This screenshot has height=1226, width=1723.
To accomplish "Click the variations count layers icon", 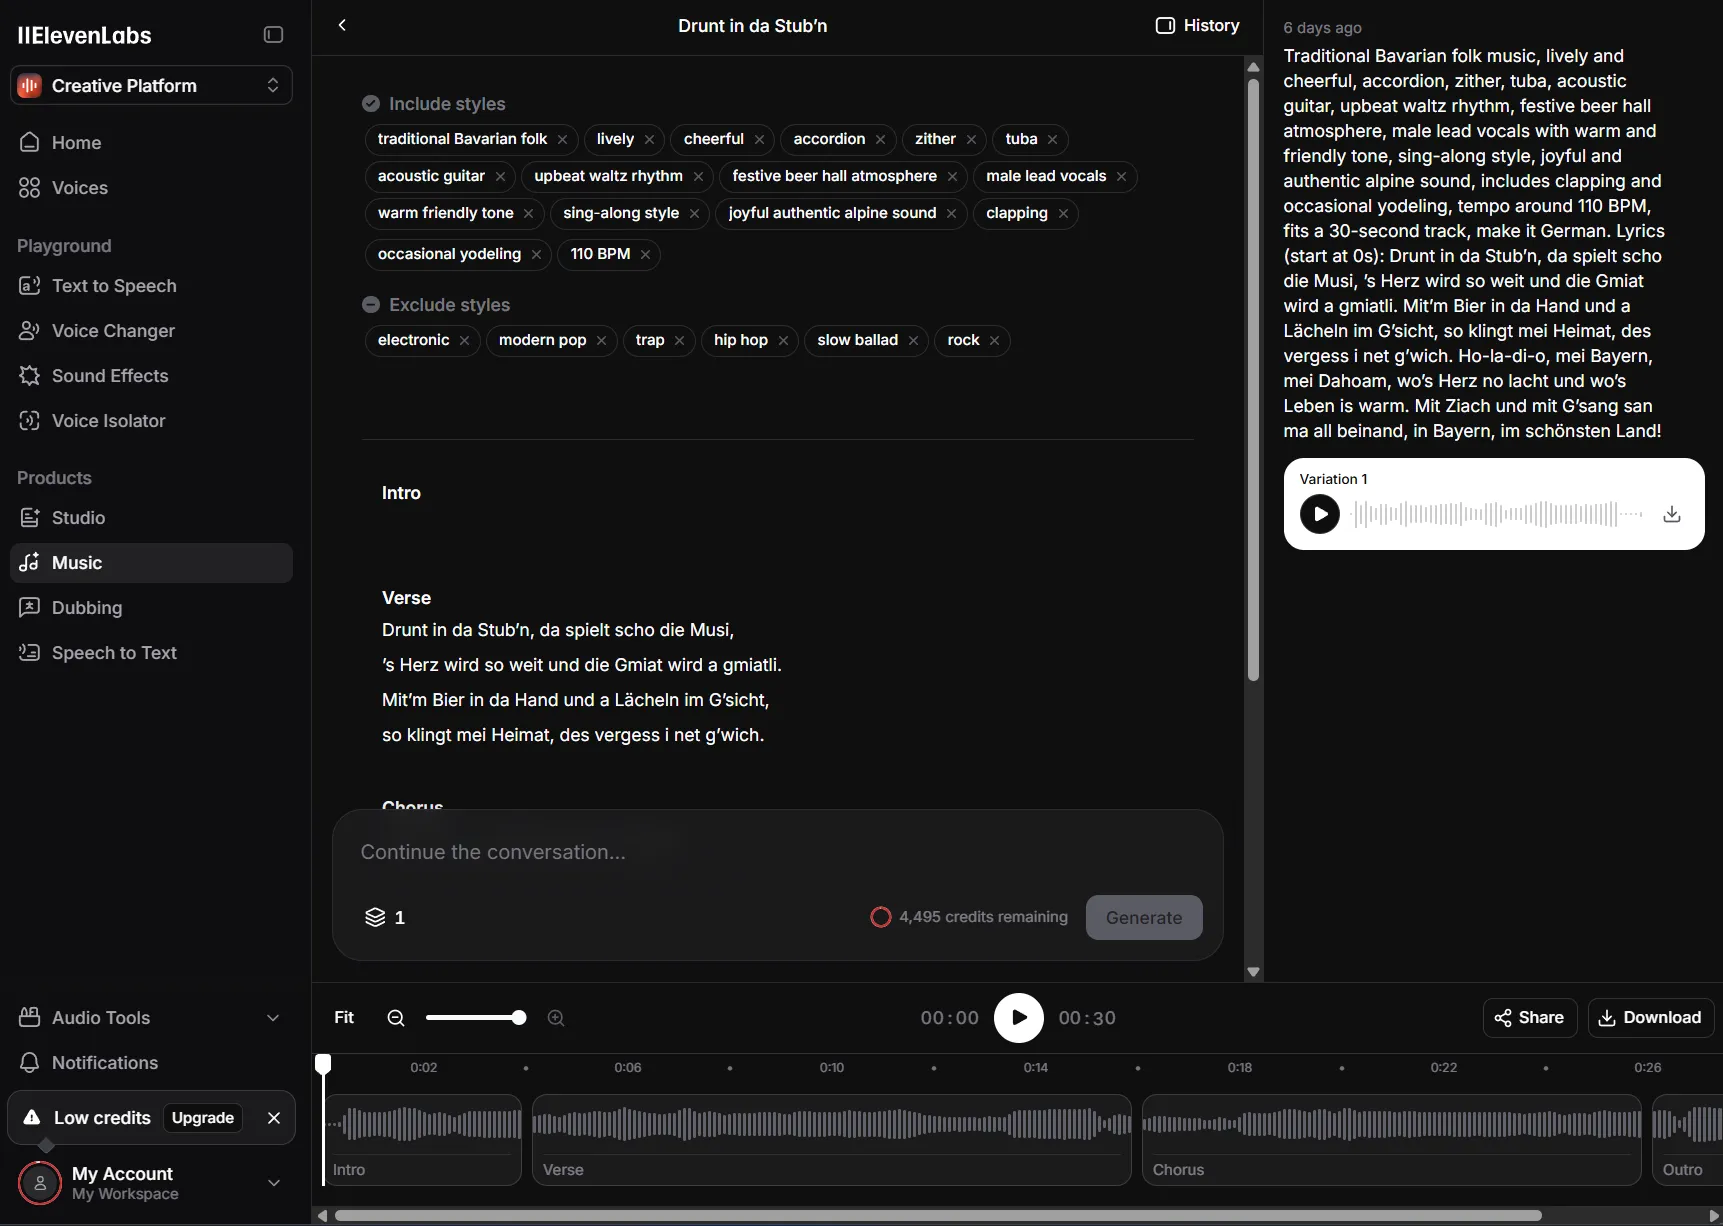I will [375, 917].
